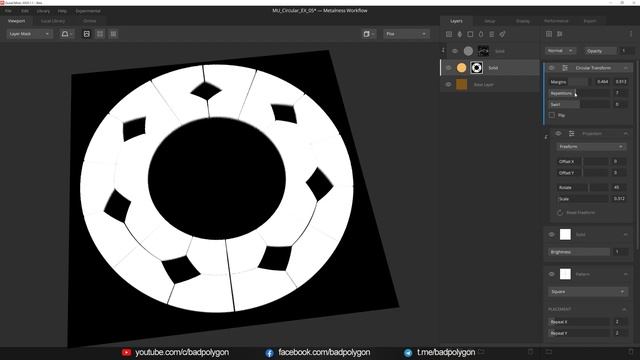Collapse the Solid component section
The width and height of the screenshot is (640, 360).
[626, 234]
